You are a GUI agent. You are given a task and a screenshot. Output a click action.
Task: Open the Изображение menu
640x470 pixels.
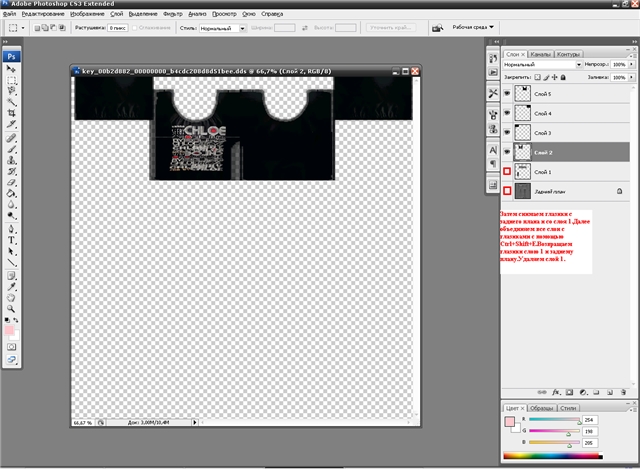[87, 14]
